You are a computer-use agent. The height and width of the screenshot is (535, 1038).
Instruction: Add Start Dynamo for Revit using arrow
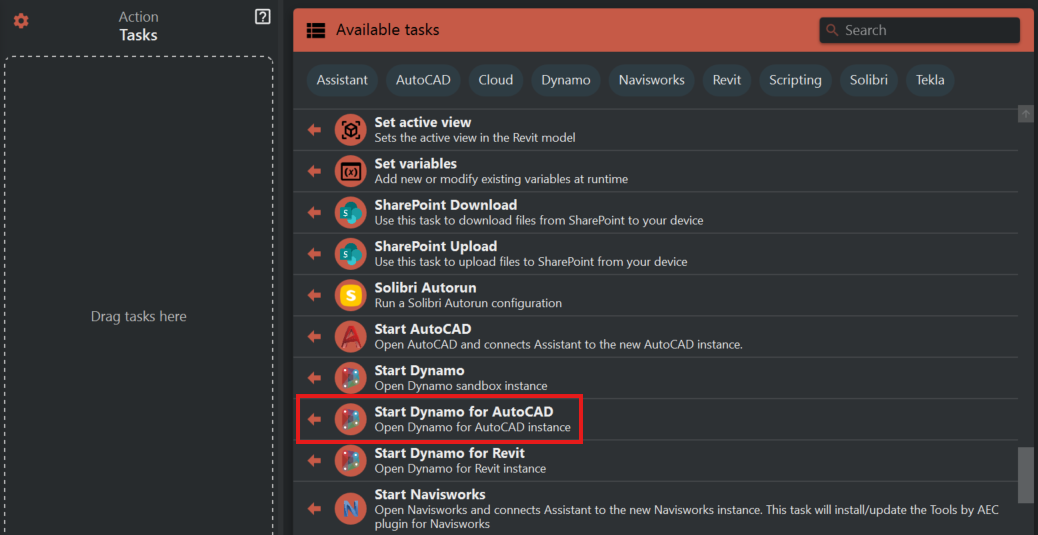coord(314,460)
